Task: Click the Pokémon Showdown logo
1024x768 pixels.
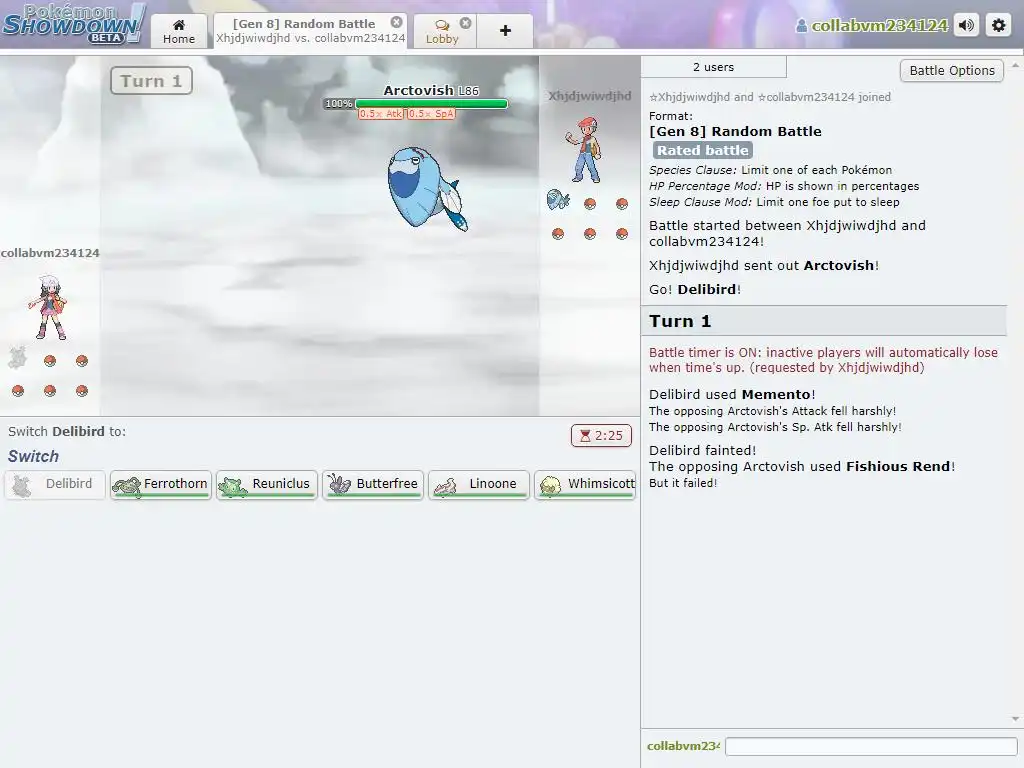Action: pos(72,24)
